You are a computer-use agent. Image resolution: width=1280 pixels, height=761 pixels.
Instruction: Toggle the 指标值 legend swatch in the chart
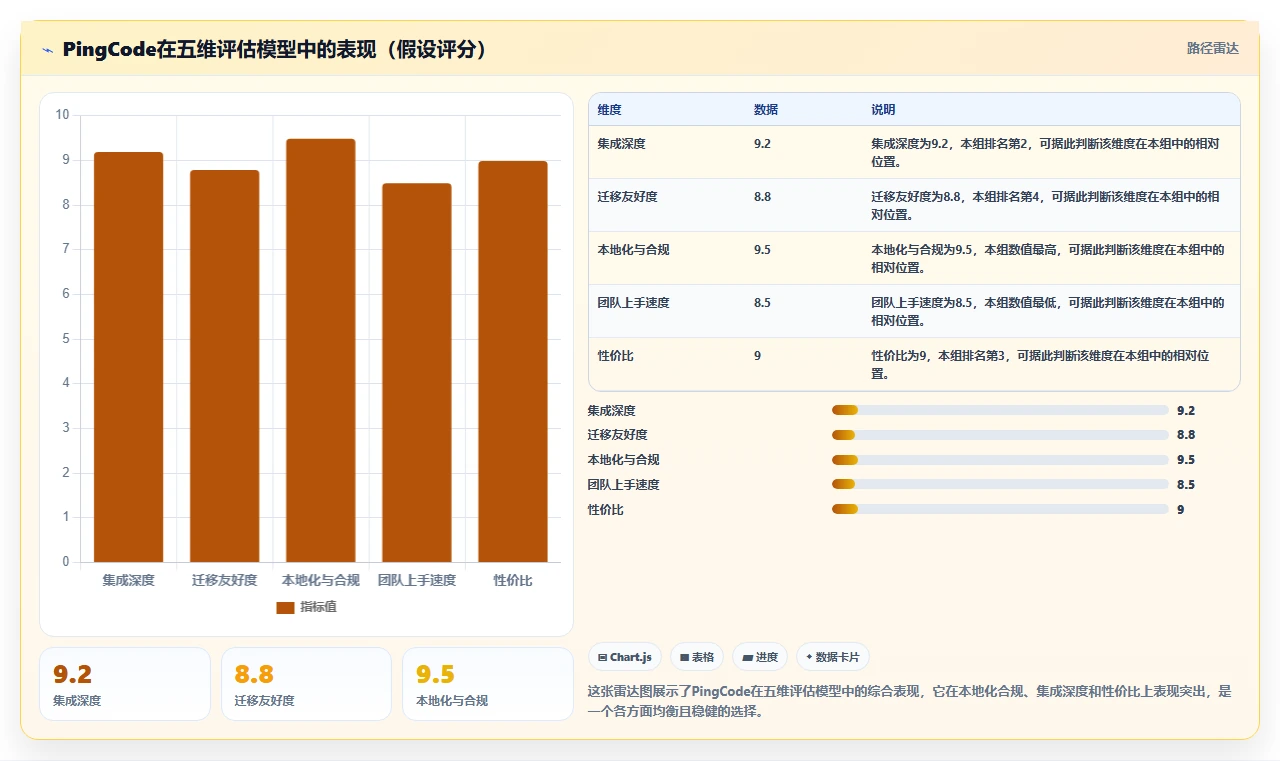click(x=285, y=607)
